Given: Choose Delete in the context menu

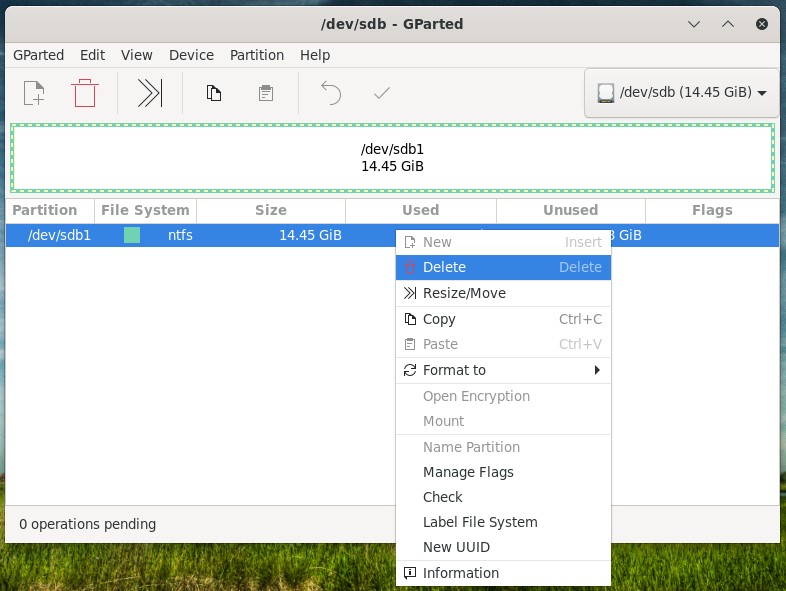Looking at the screenshot, I should point(503,267).
